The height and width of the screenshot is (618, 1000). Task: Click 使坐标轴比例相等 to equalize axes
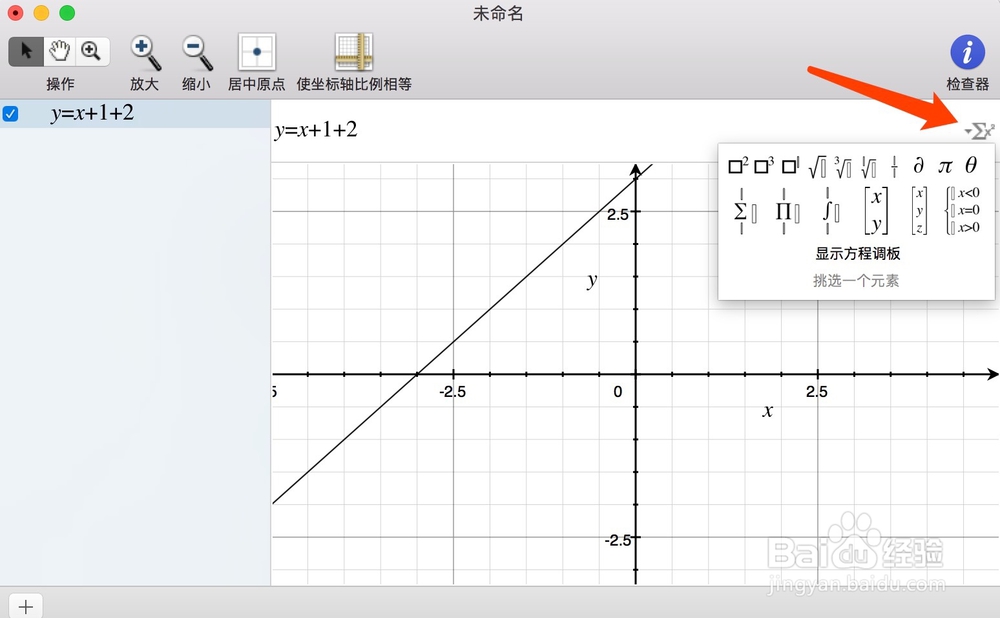(352, 51)
